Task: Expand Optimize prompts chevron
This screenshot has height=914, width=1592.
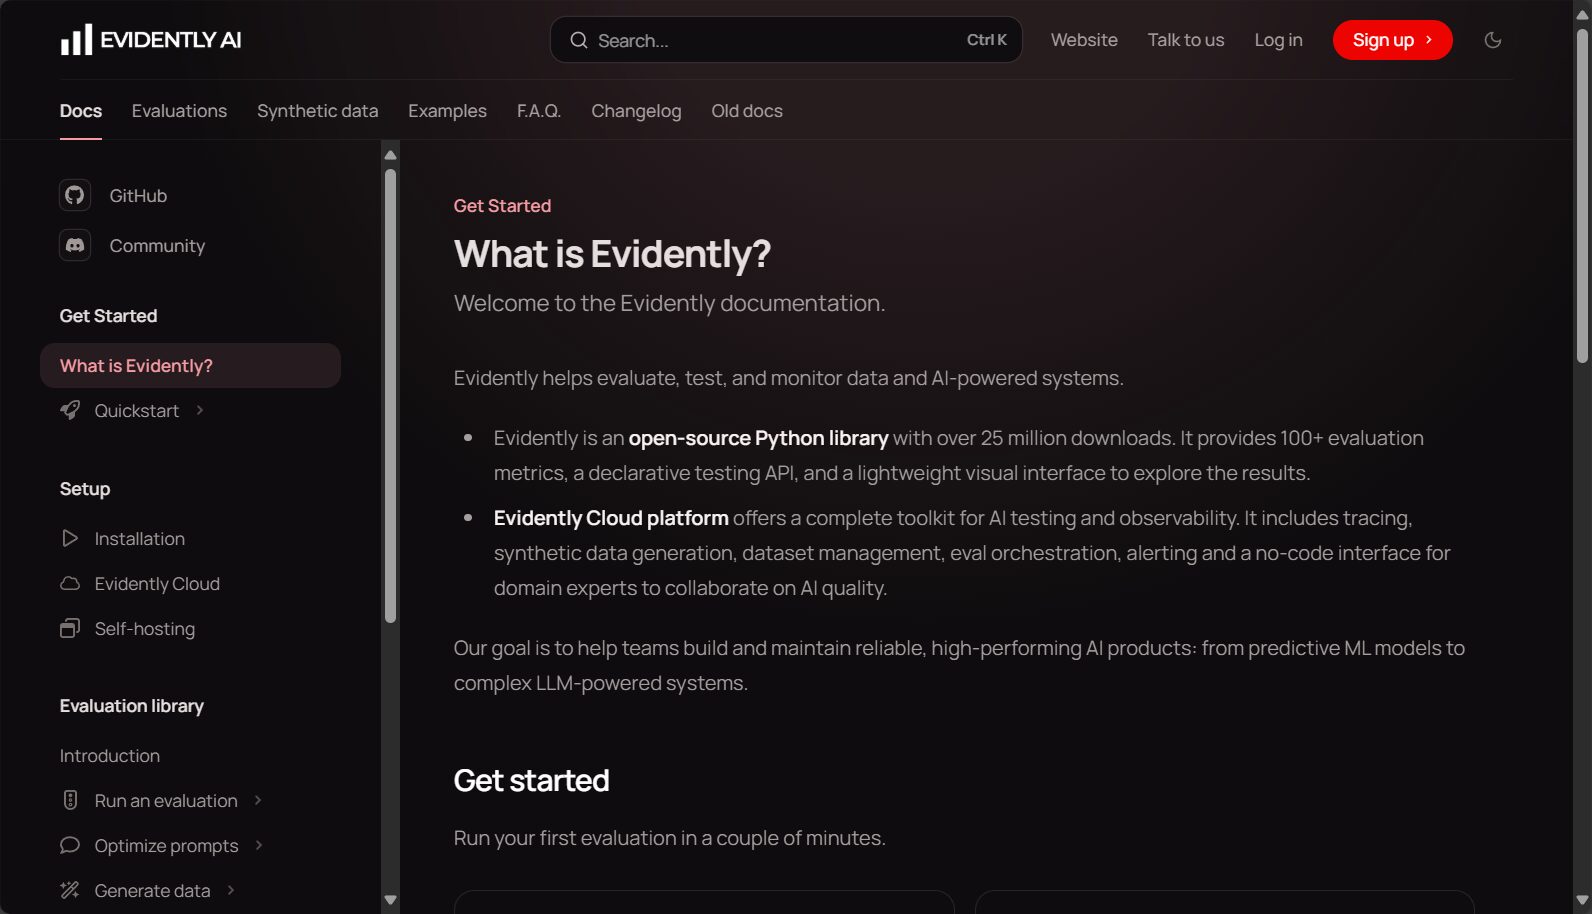Action: point(259,845)
